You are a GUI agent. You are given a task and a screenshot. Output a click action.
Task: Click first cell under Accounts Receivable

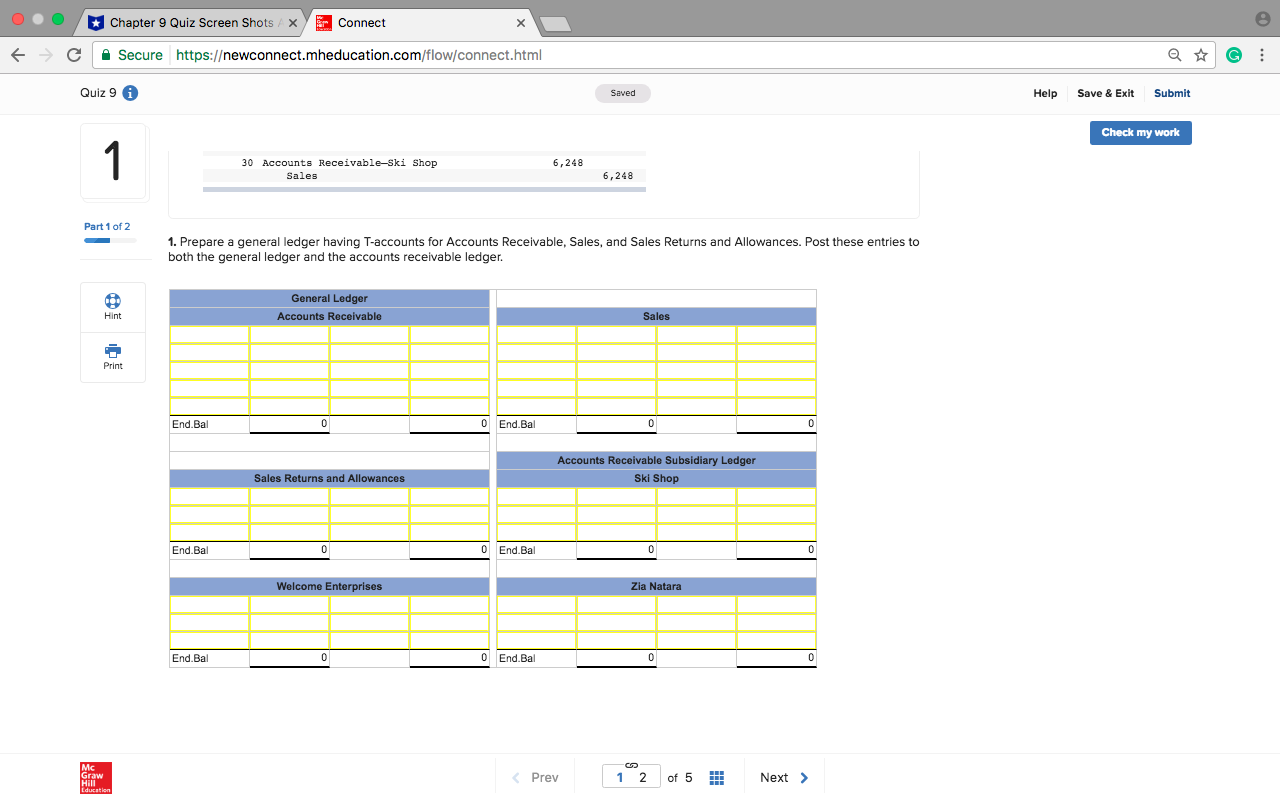(209, 335)
